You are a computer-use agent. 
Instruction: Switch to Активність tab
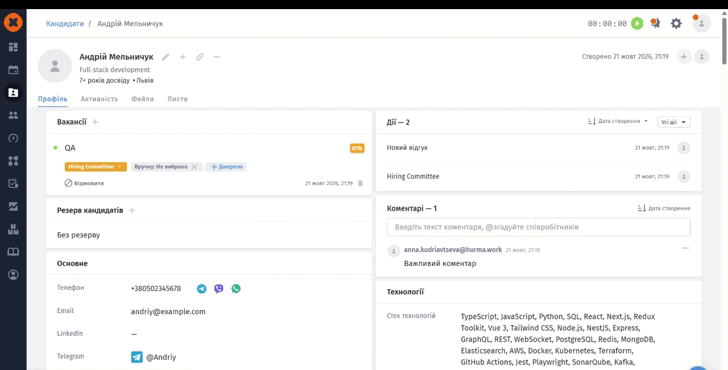pyautogui.click(x=99, y=99)
